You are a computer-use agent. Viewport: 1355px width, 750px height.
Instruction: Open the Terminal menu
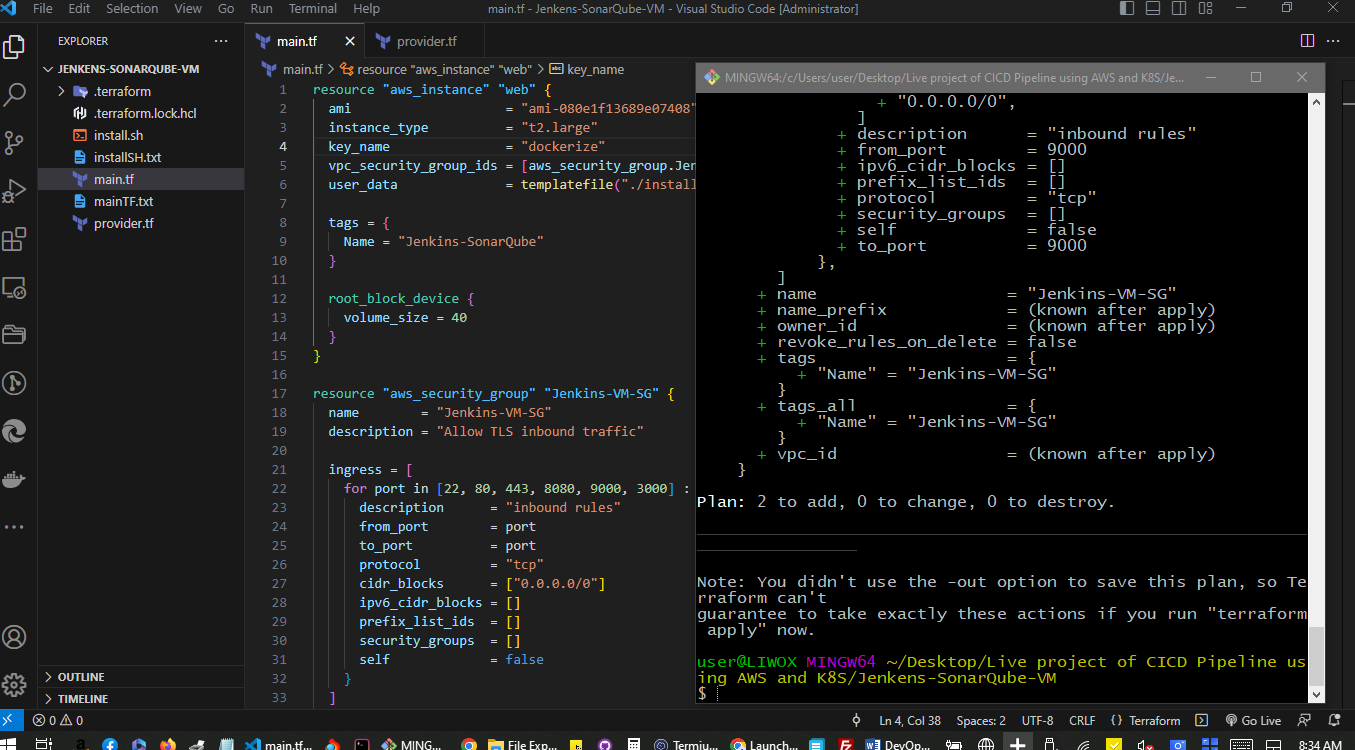click(312, 9)
